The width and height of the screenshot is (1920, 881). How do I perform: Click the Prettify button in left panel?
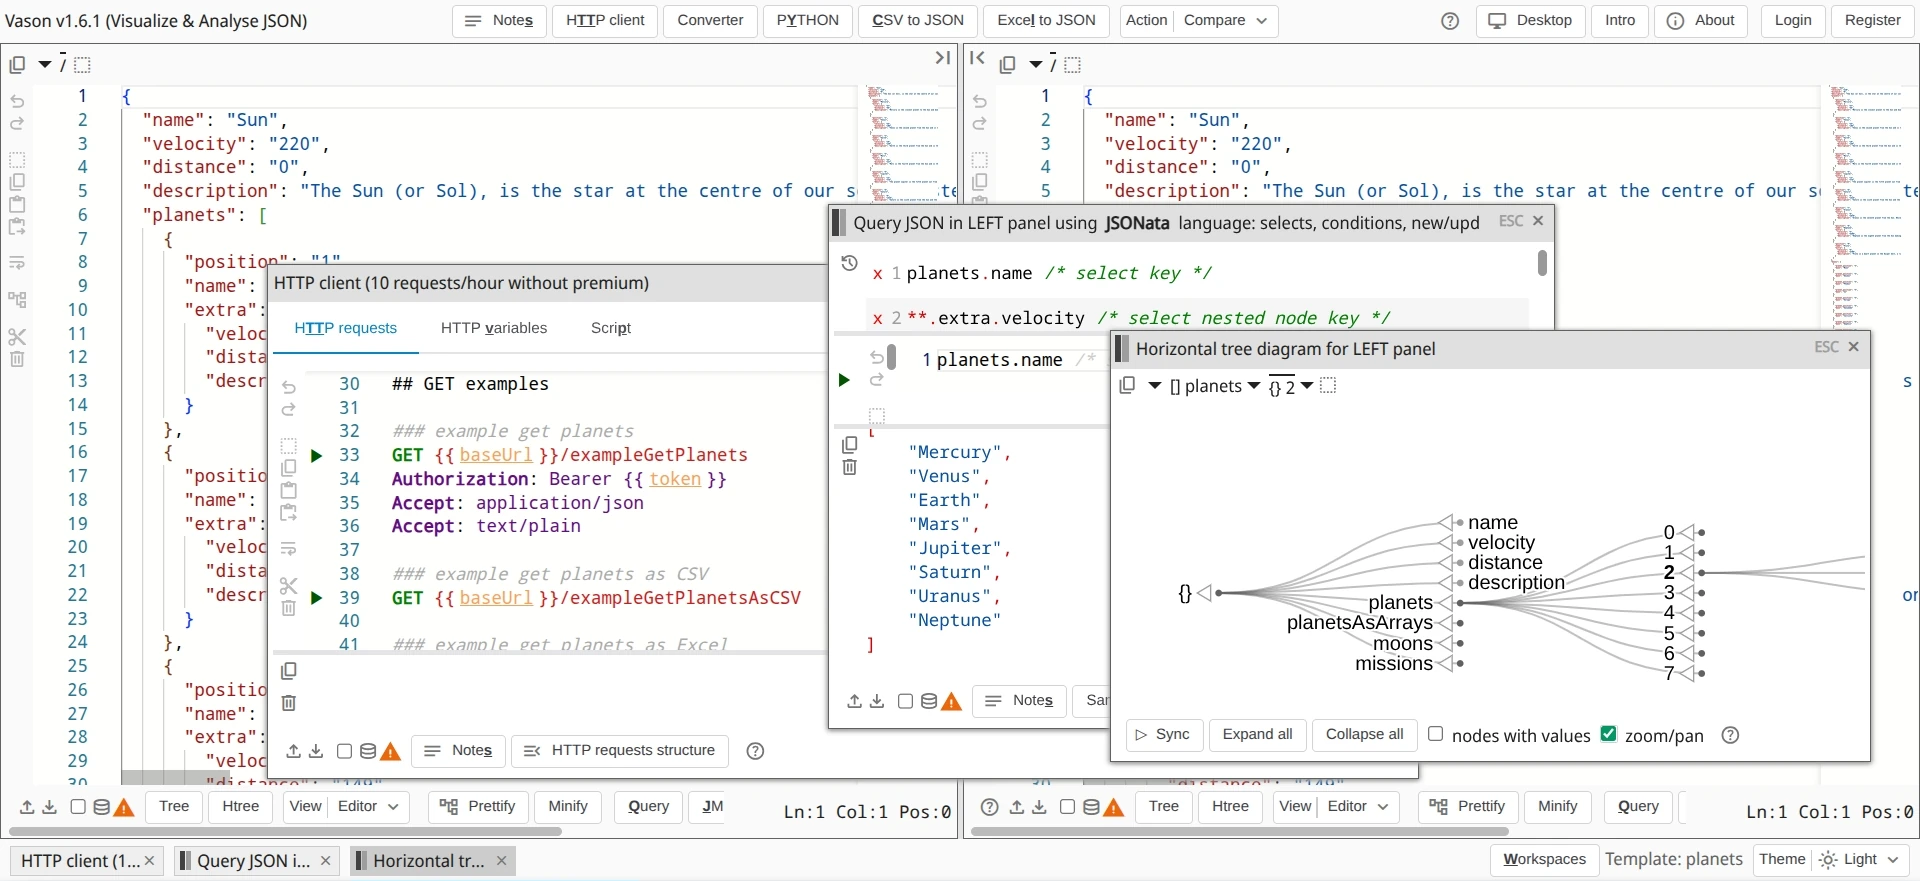[478, 807]
